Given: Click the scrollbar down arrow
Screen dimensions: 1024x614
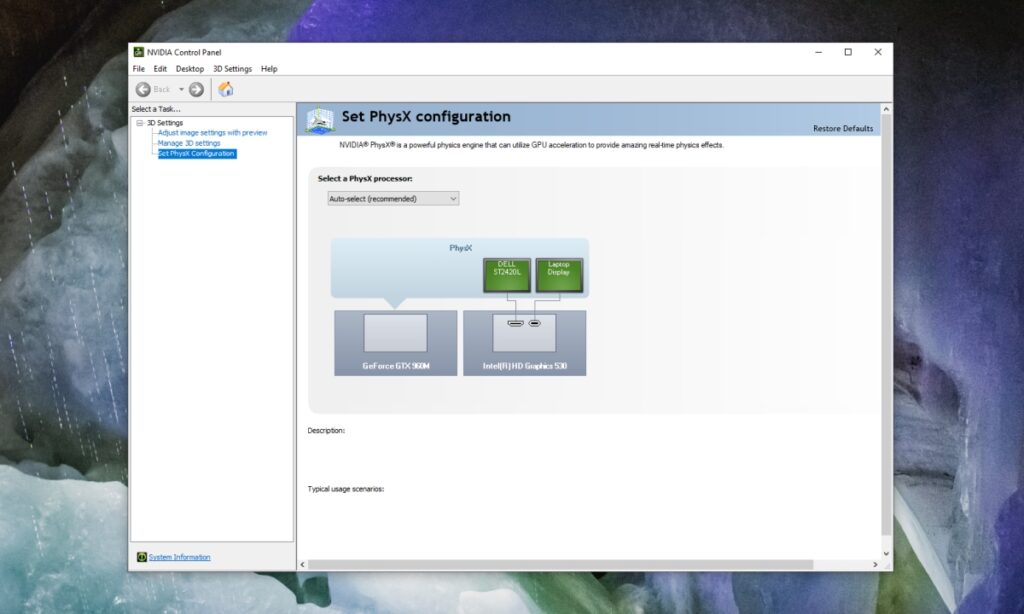Looking at the screenshot, I should (884, 553).
